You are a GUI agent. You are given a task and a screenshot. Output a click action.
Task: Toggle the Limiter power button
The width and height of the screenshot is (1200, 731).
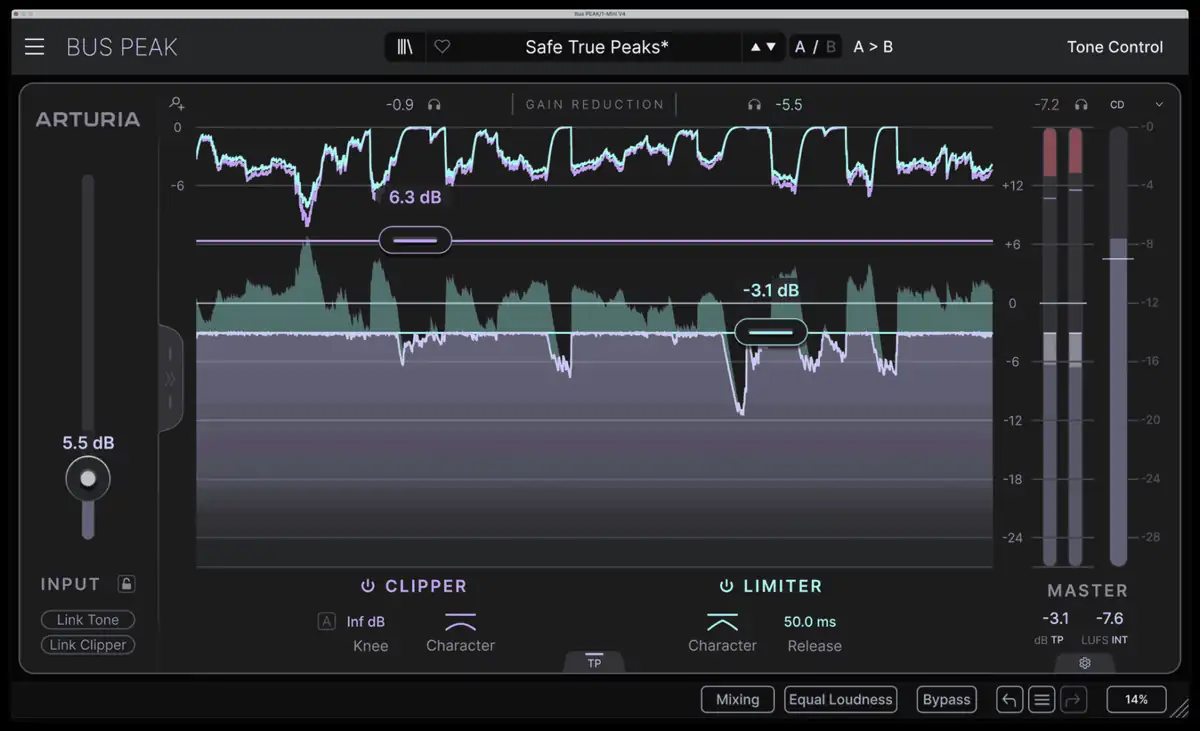[726, 586]
